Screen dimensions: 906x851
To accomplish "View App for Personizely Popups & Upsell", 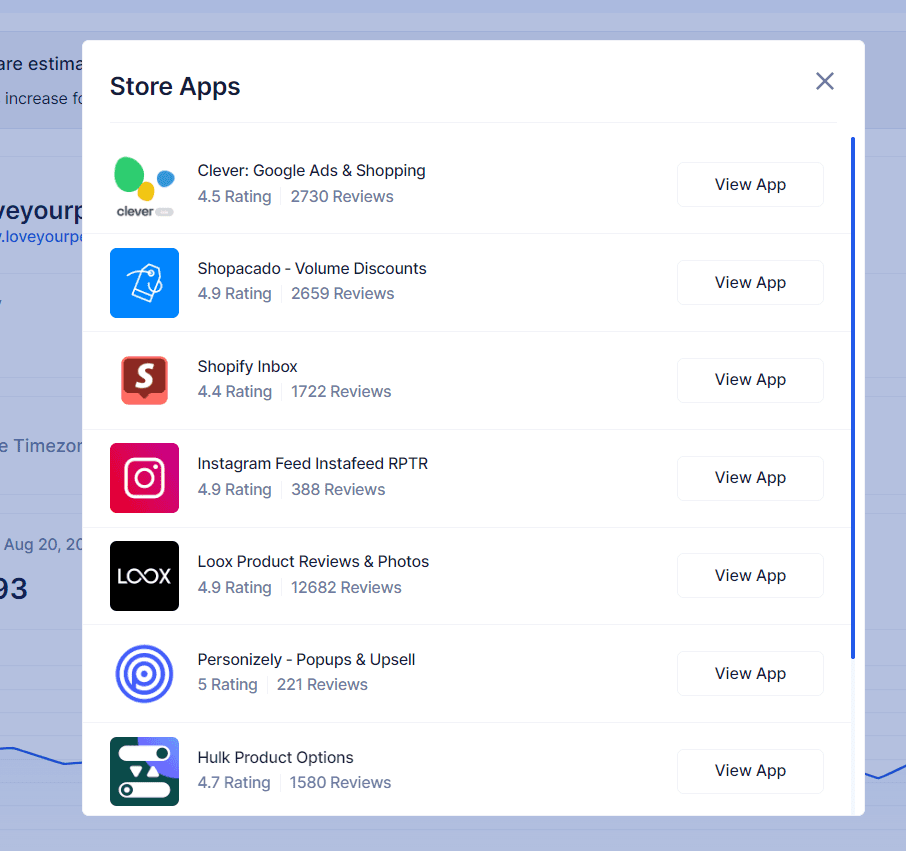I will pos(750,674).
